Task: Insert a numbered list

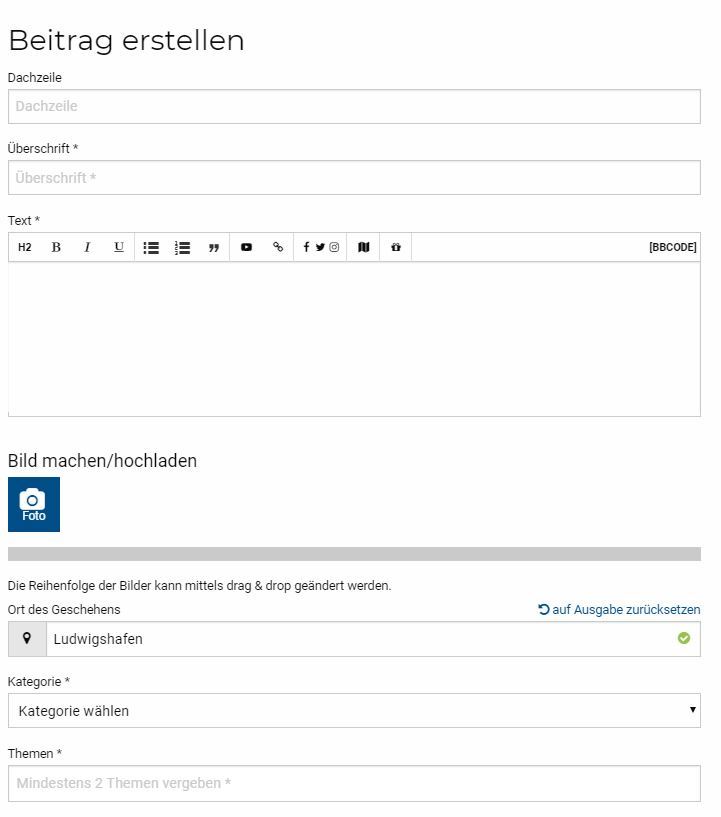Action: [182, 247]
